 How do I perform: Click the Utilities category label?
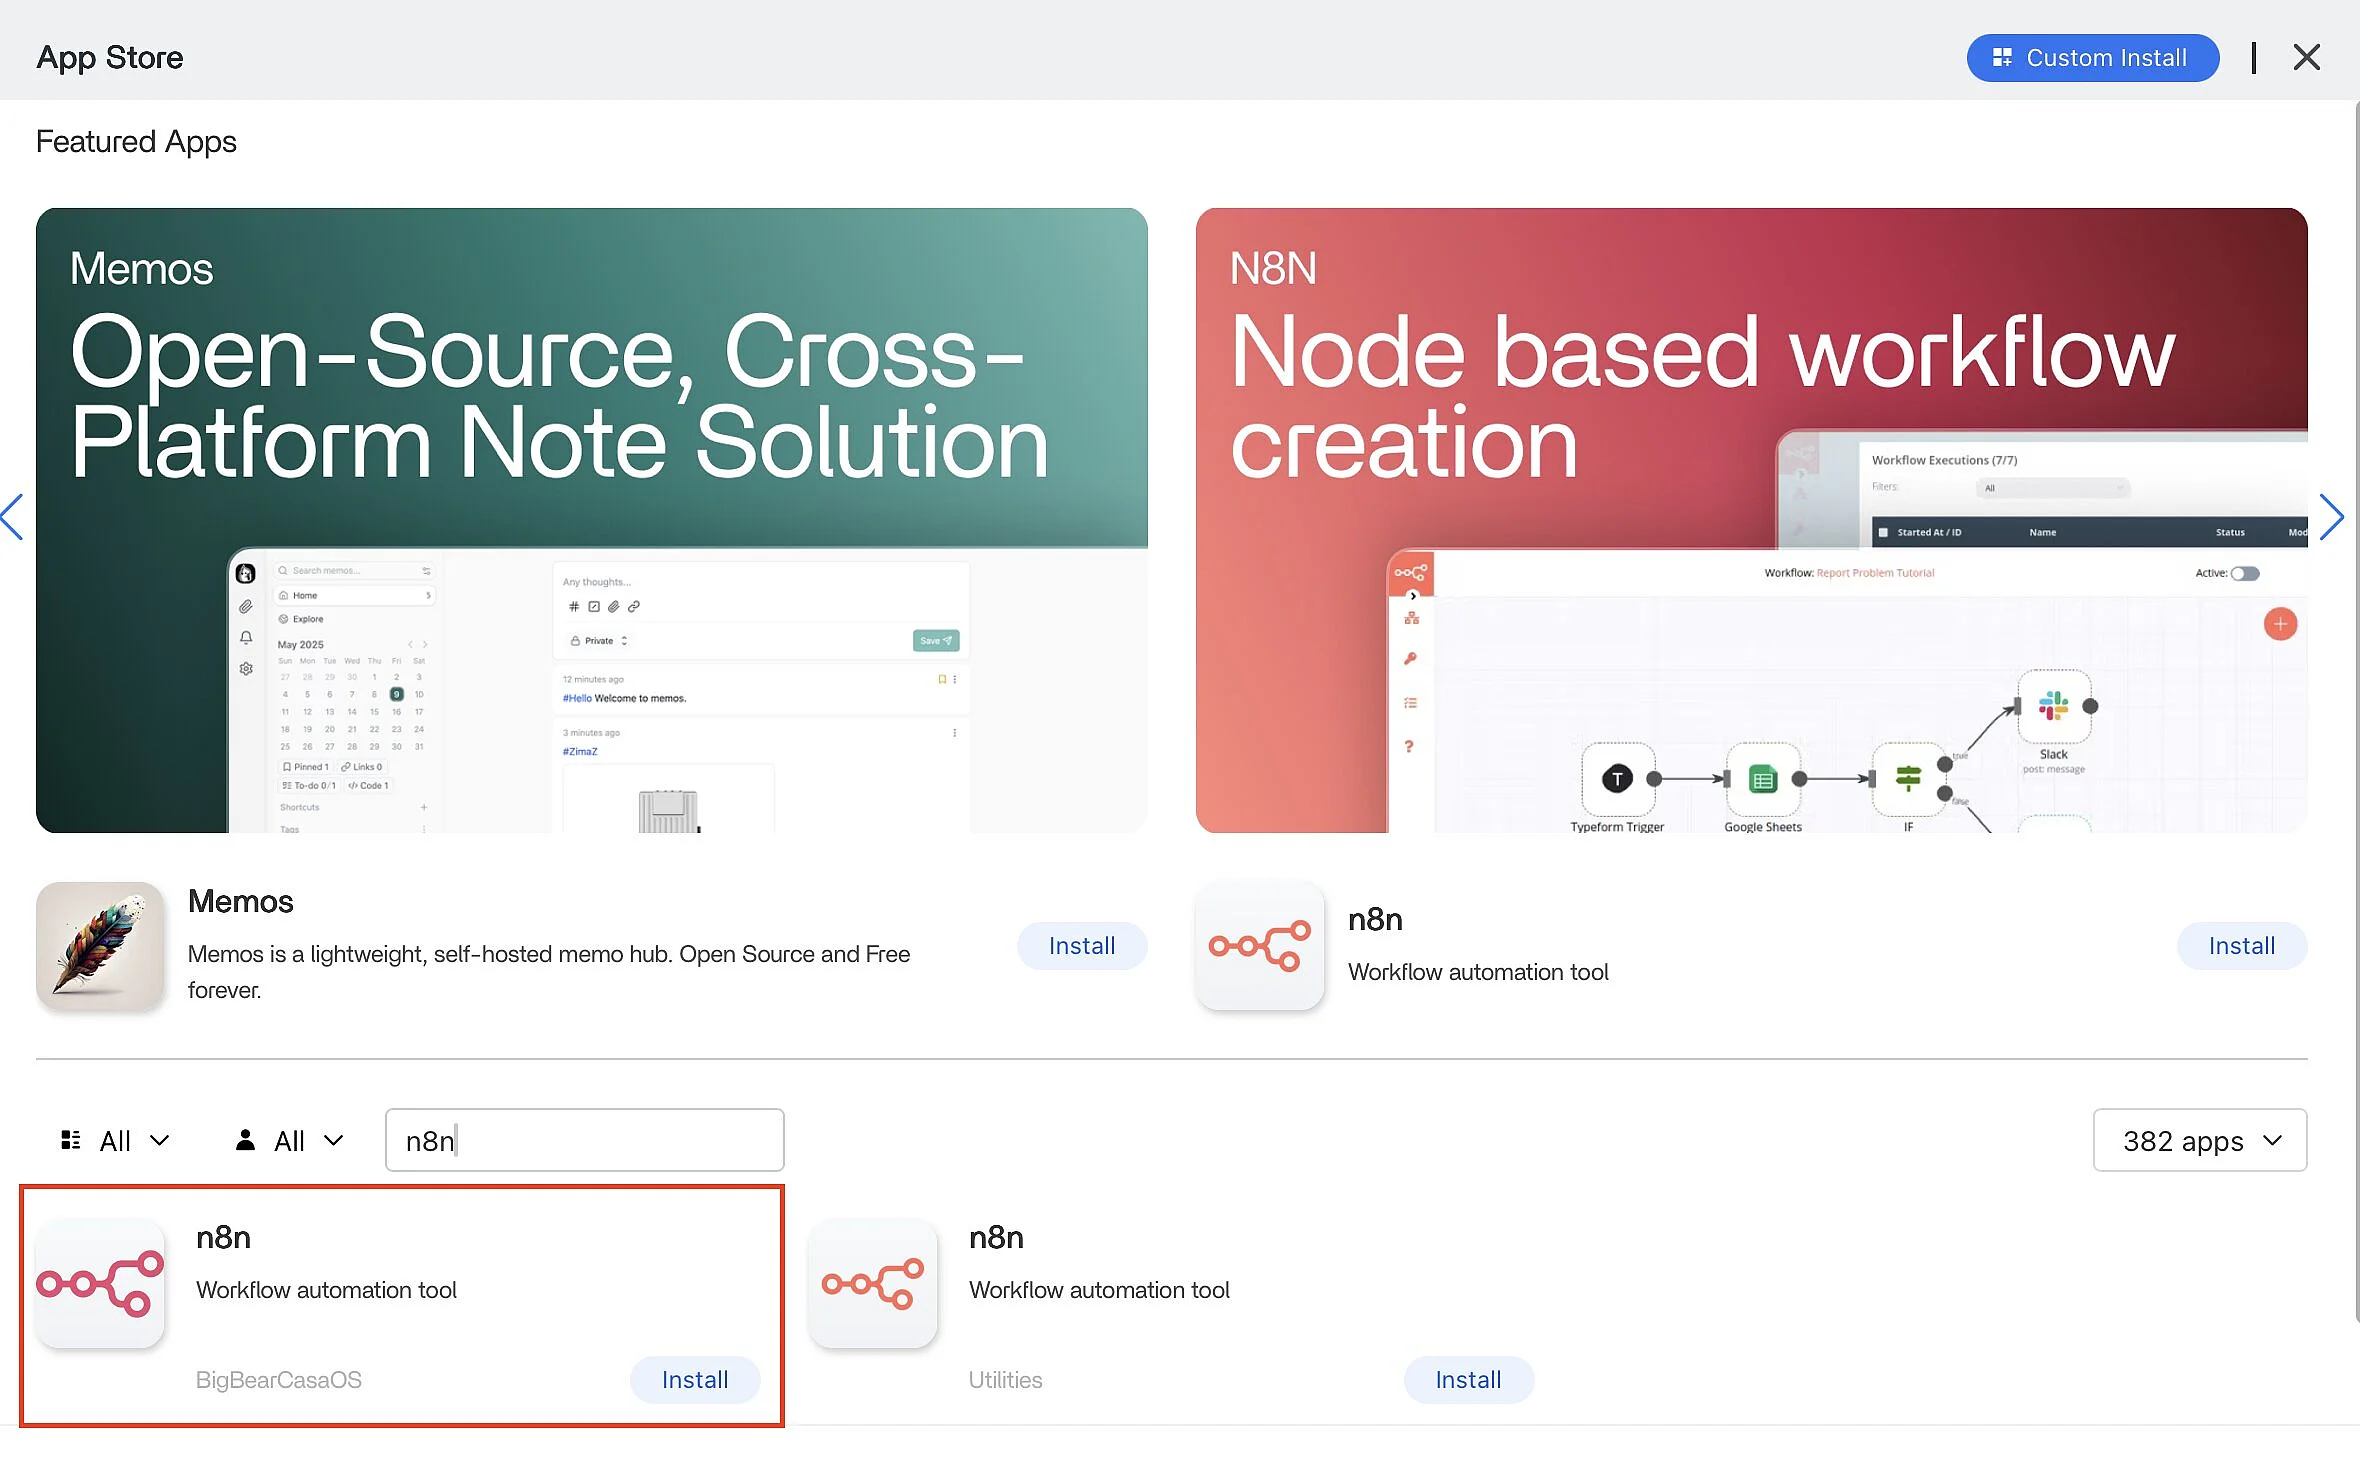coord(1005,1380)
